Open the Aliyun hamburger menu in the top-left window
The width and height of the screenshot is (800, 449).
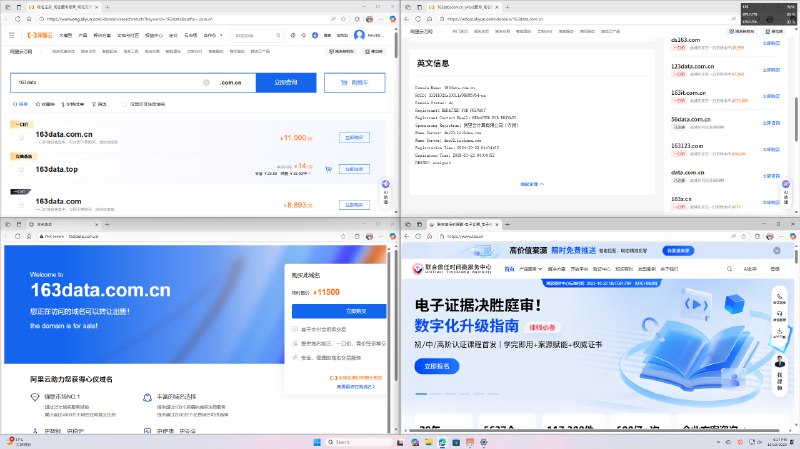pos(11,35)
